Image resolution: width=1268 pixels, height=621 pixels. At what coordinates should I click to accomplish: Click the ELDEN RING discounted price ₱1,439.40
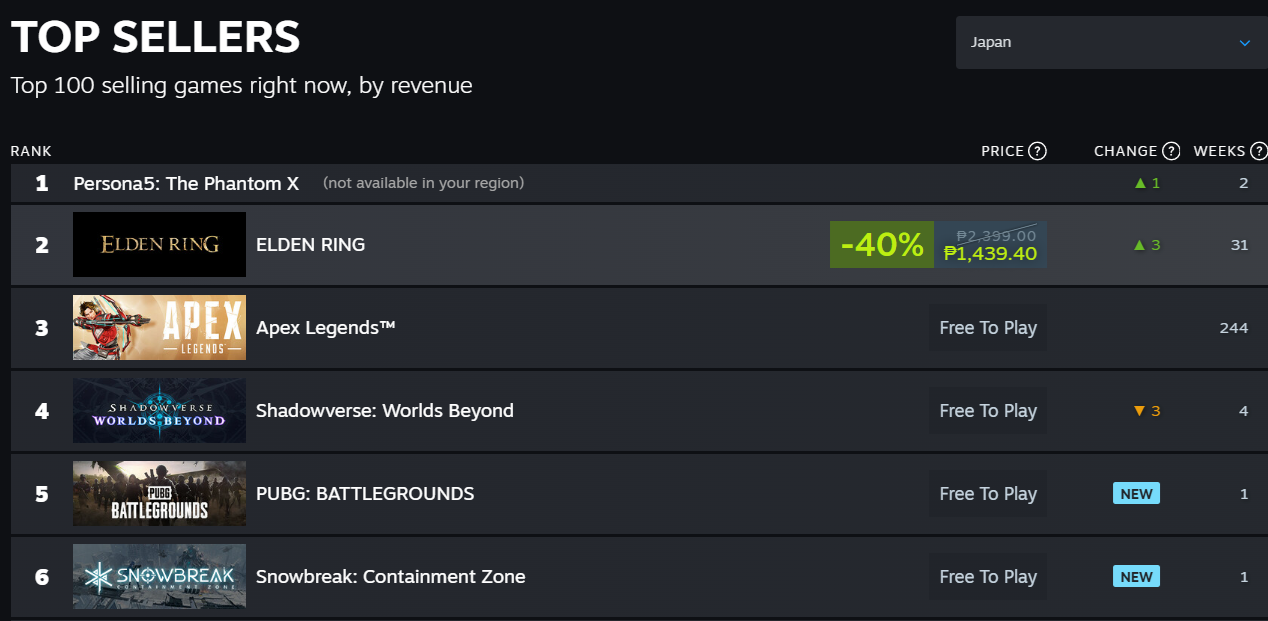tap(990, 254)
